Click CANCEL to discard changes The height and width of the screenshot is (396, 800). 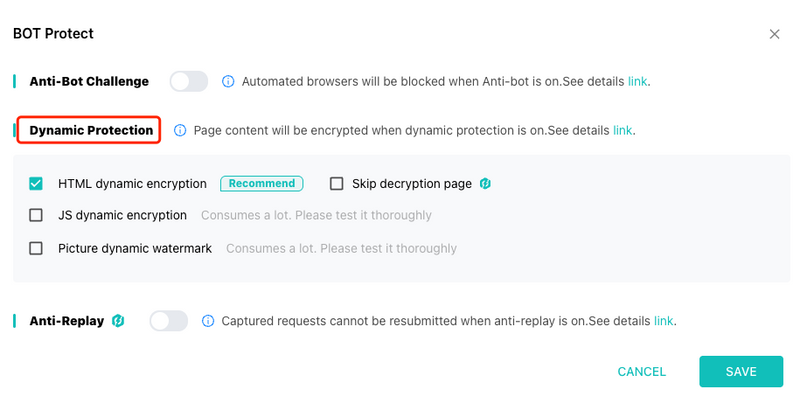641,372
